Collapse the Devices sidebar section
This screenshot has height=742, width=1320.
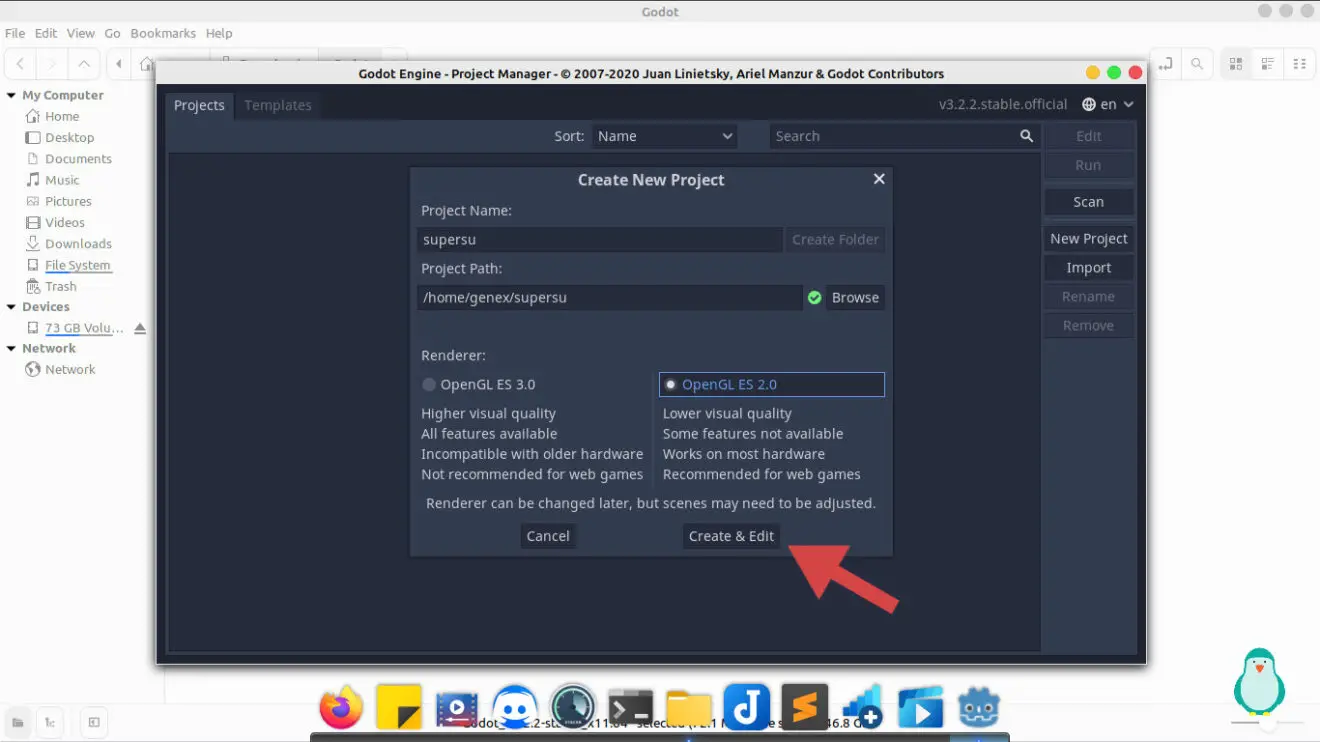point(11,307)
